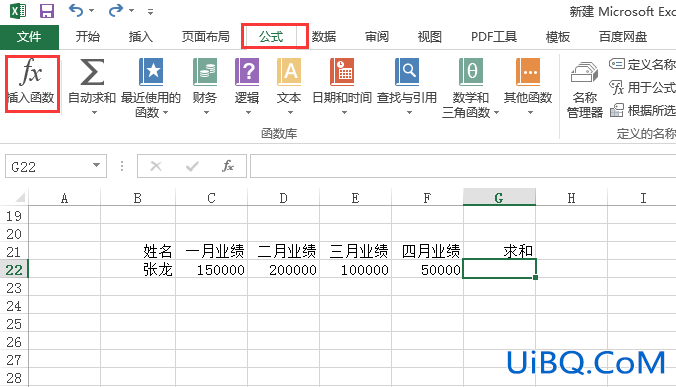
Task: Expand the Financial (财务) dropdown arrow
Action: [x=206, y=113]
